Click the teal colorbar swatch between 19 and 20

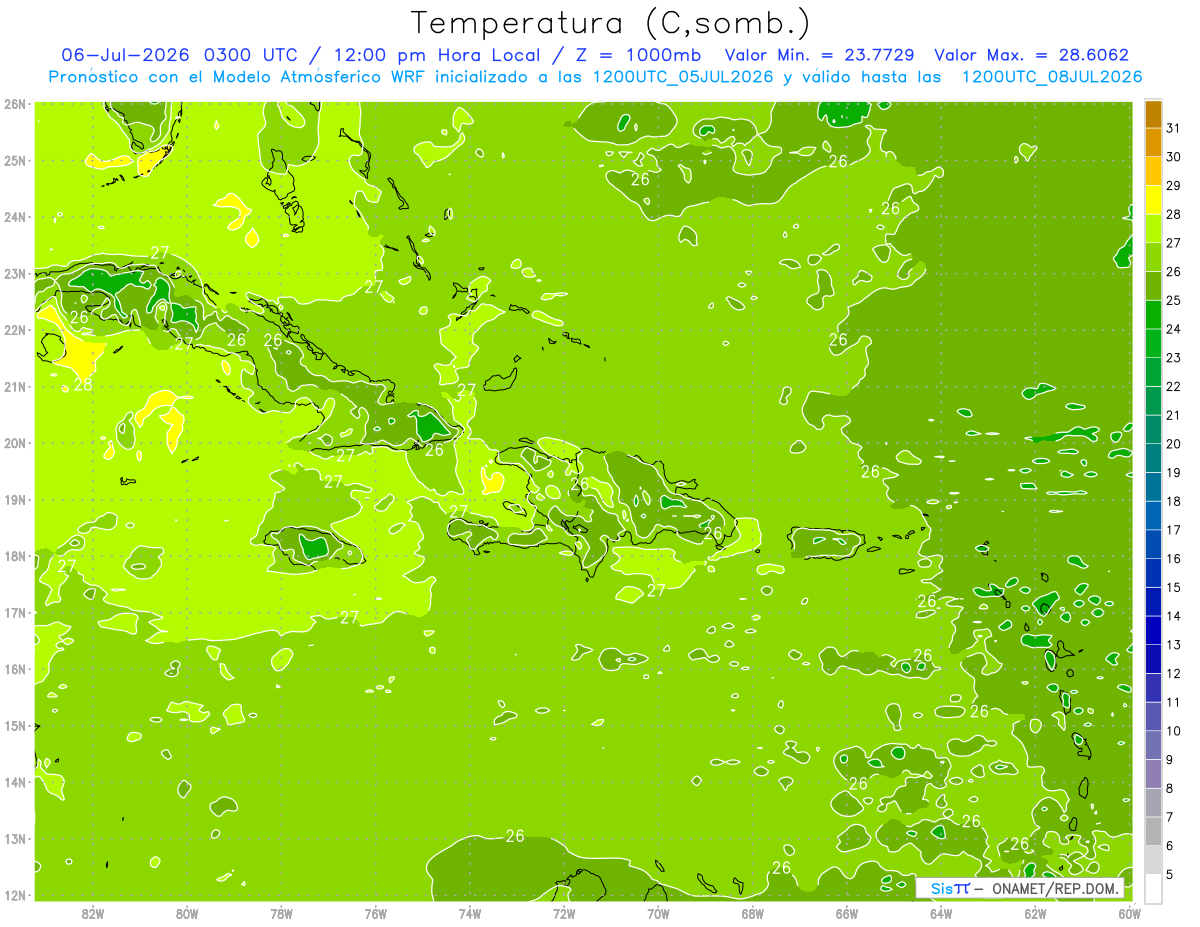[1153, 458]
